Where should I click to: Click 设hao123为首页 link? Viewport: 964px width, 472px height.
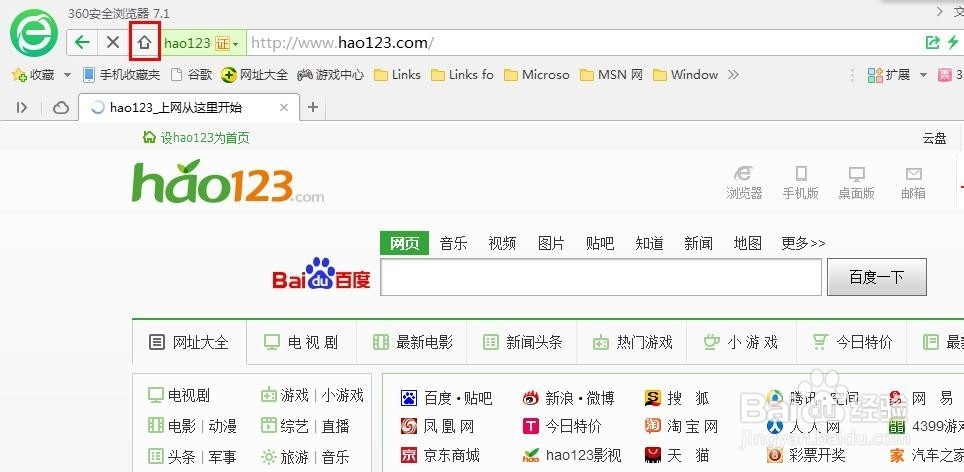[196, 138]
